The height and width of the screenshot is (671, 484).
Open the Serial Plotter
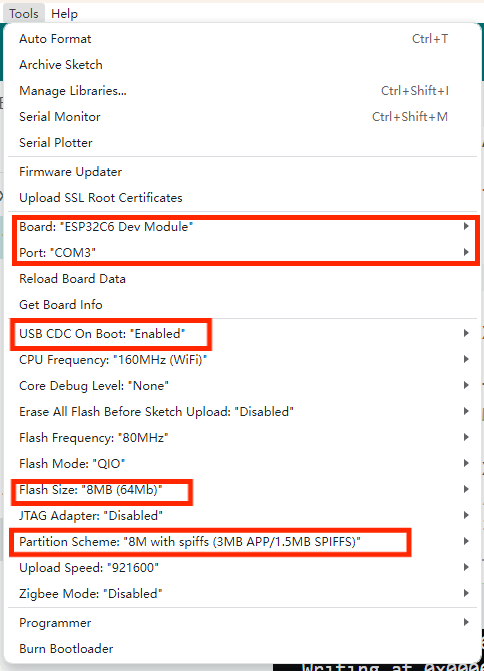tap(242, 143)
